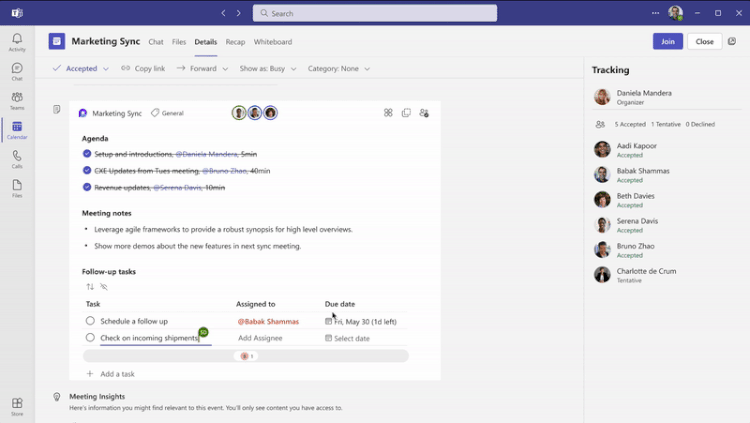This screenshot has width=750, height=423.
Task: Click the attendee response summary icon
Action: coord(600,124)
